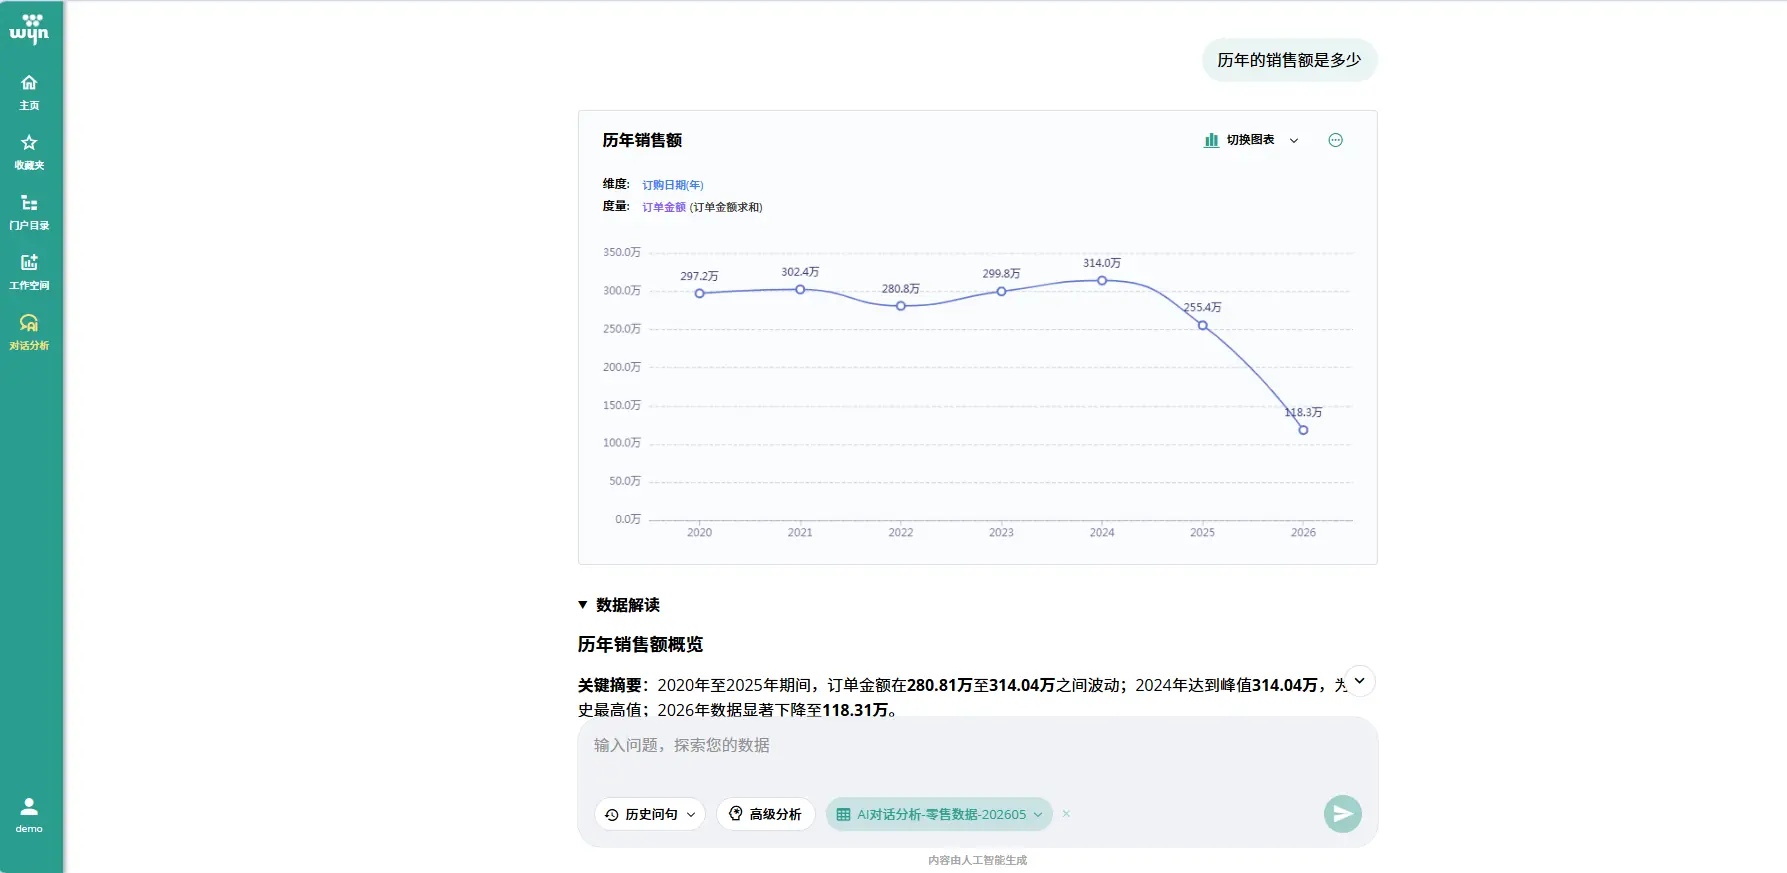Open the 历史问句 dropdown arrow
The height and width of the screenshot is (873, 1787).
coord(691,815)
